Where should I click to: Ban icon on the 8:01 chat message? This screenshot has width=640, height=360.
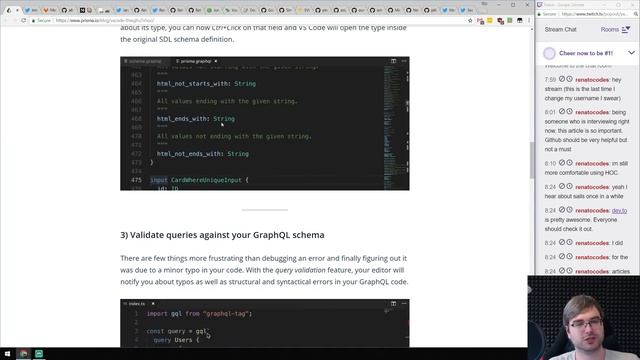(562, 111)
